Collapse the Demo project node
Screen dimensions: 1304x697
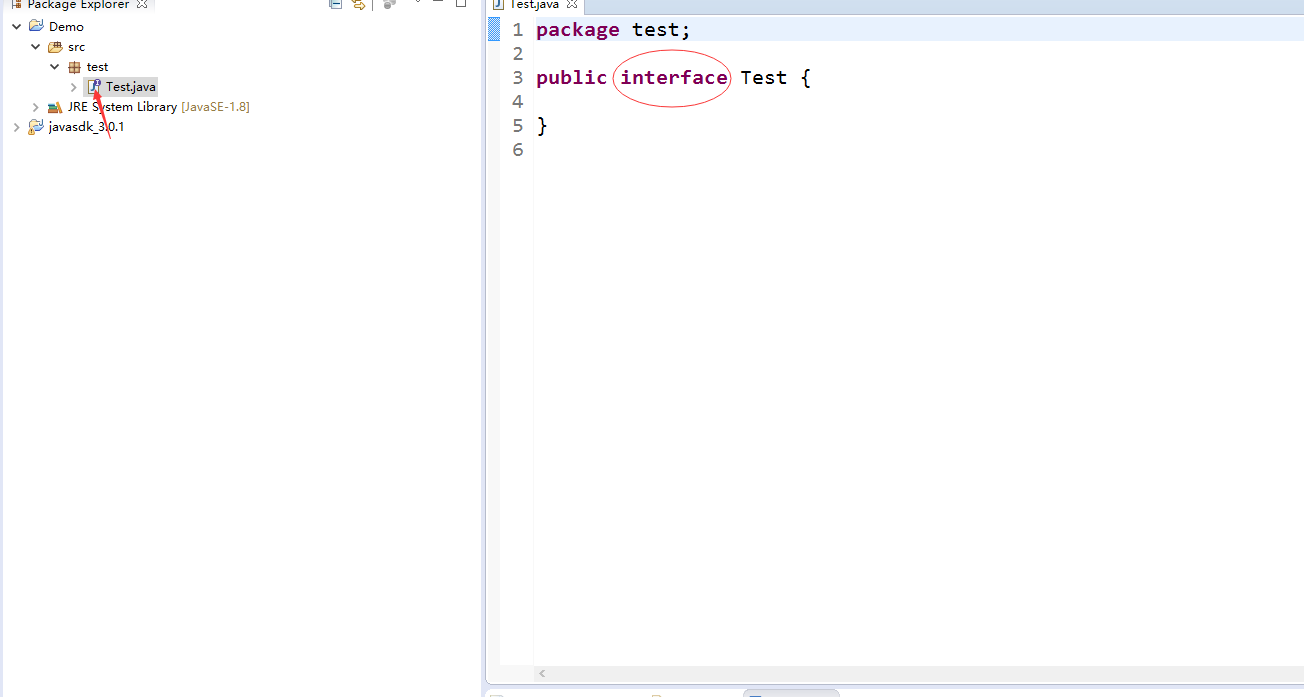point(17,26)
